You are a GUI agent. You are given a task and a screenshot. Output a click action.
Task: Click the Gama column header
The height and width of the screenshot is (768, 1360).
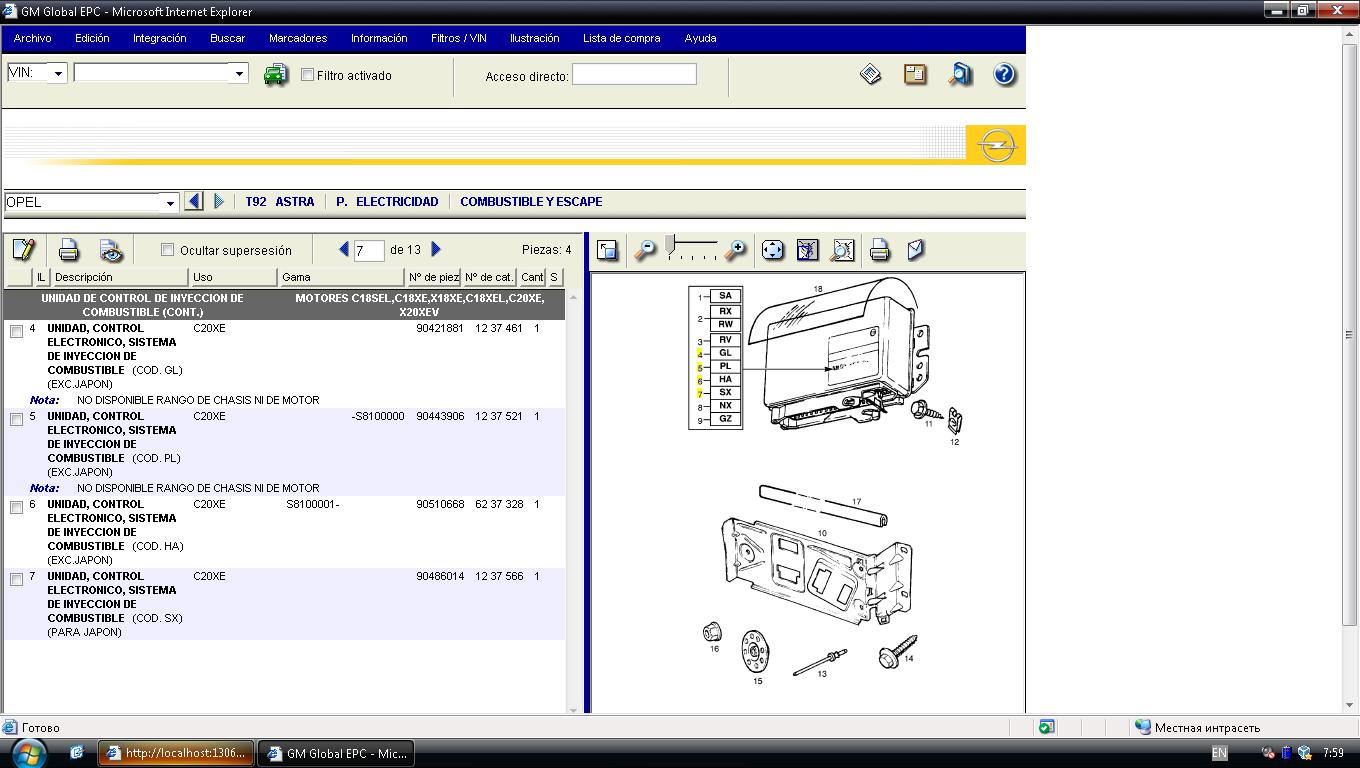coord(341,277)
